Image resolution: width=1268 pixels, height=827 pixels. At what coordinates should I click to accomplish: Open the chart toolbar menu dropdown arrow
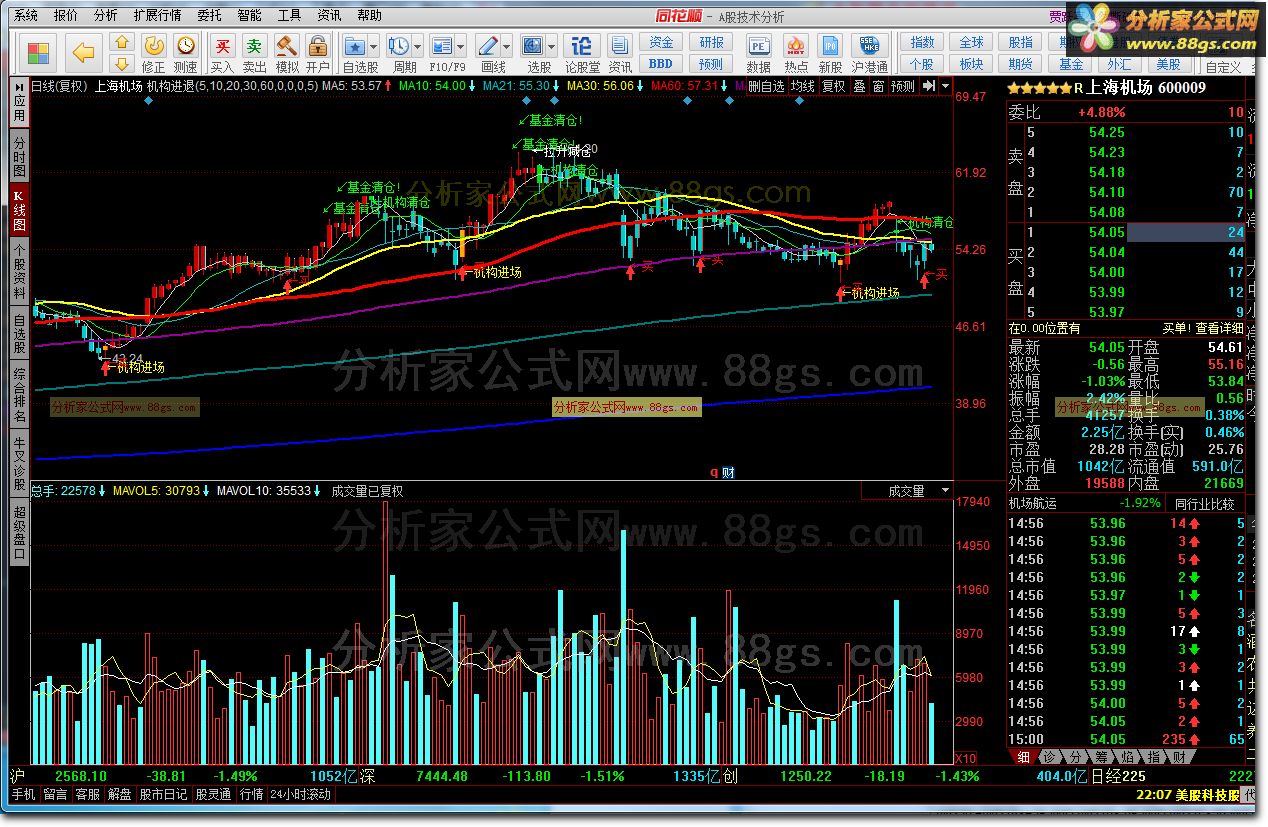pos(946,87)
